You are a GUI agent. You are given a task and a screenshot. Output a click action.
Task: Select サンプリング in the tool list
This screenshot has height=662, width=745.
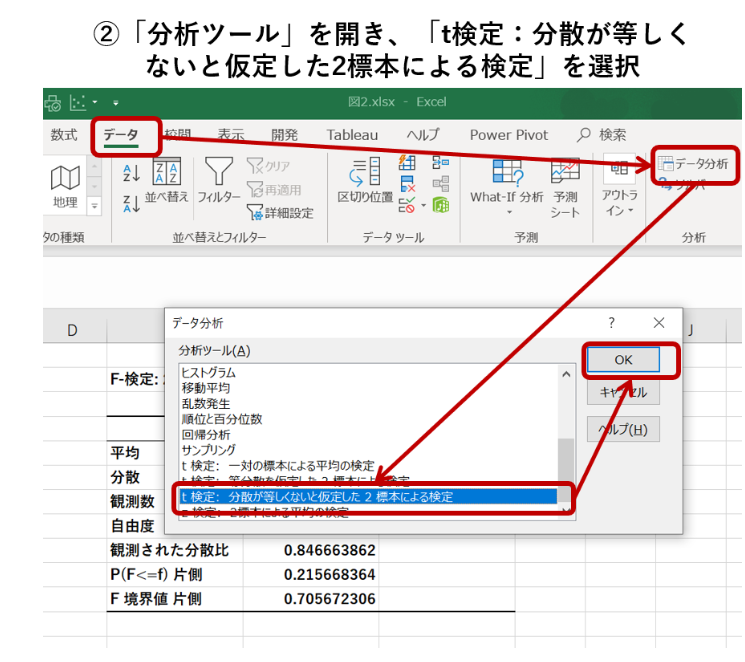click(x=369, y=450)
